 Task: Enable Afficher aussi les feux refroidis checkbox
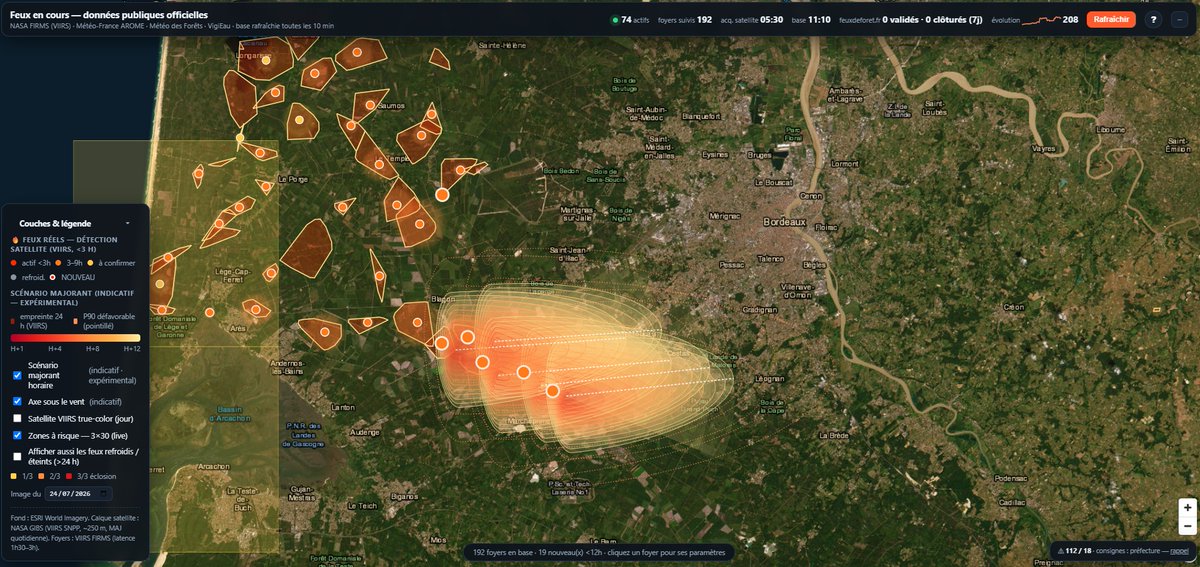(x=17, y=456)
